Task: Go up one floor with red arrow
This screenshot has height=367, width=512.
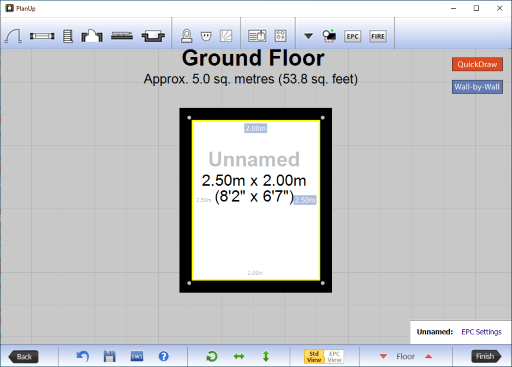Action: [x=428, y=356]
